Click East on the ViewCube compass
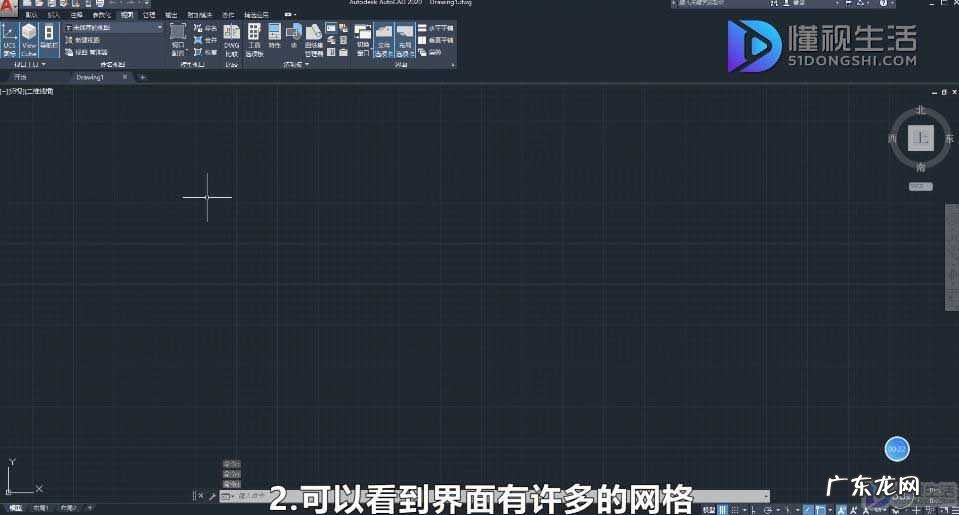959x515 pixels. (949, 139)
